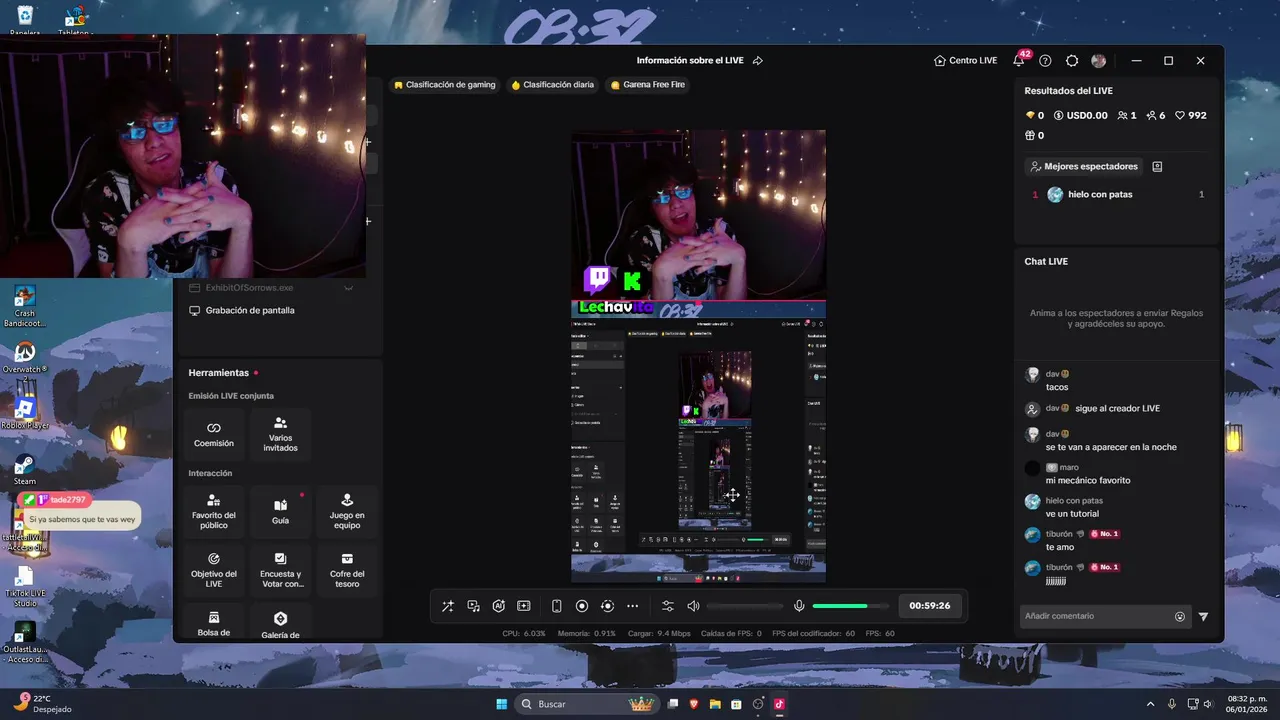Open File Explorer from taskbar
Screen dimensions: 1280x720
pos(716,704)
